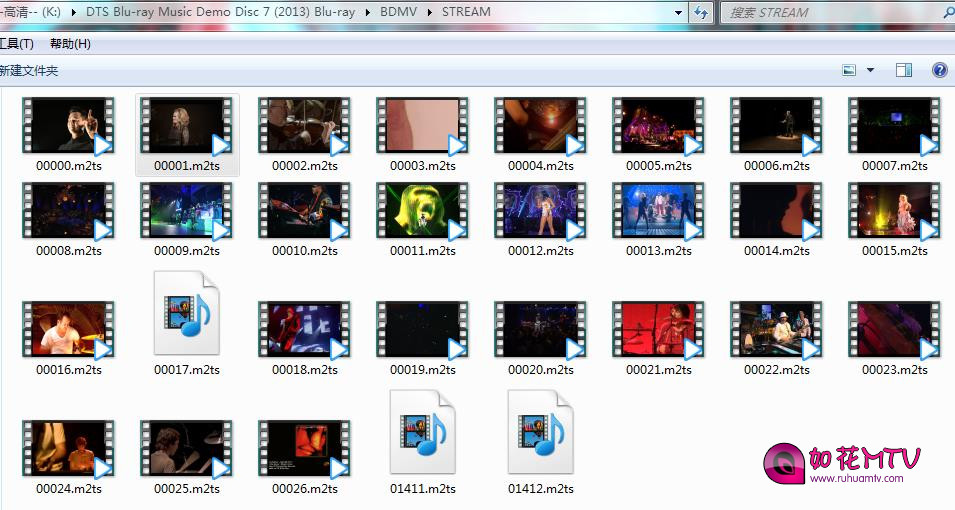
Task: Click the refresh button beside address bar
Action: (701, 13)
